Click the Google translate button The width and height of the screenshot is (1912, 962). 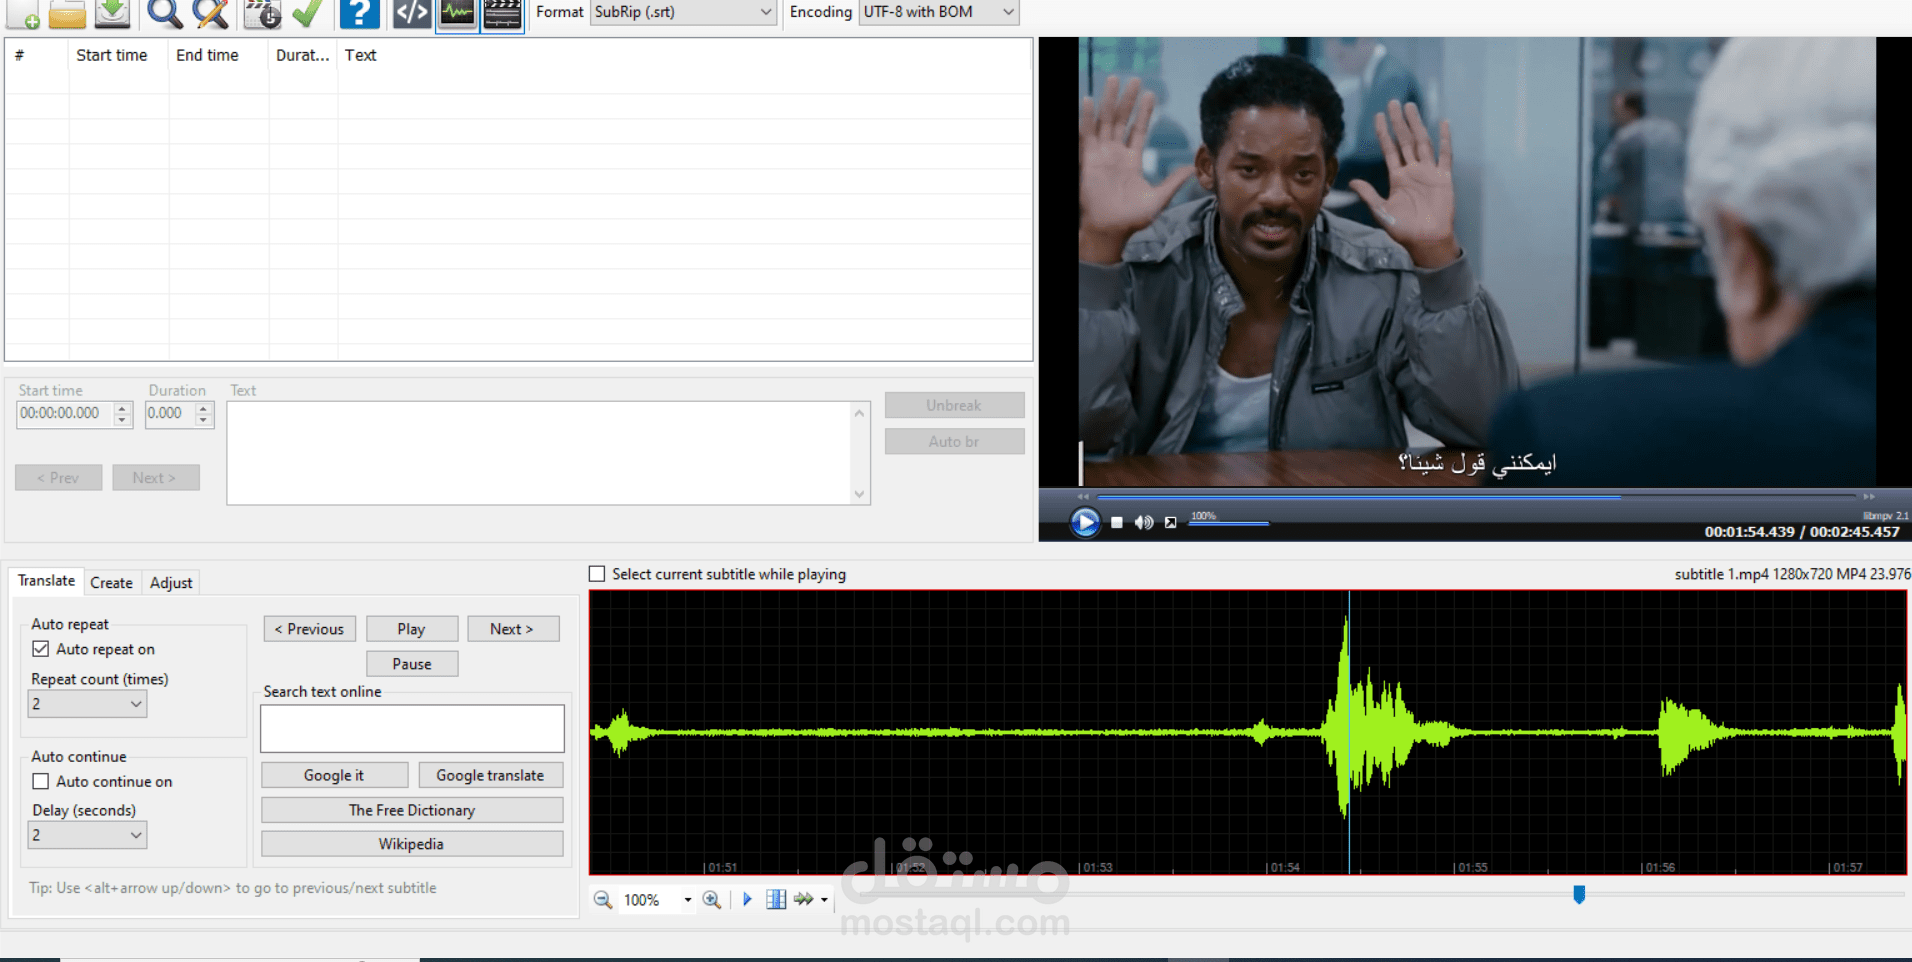click(490, 775)
